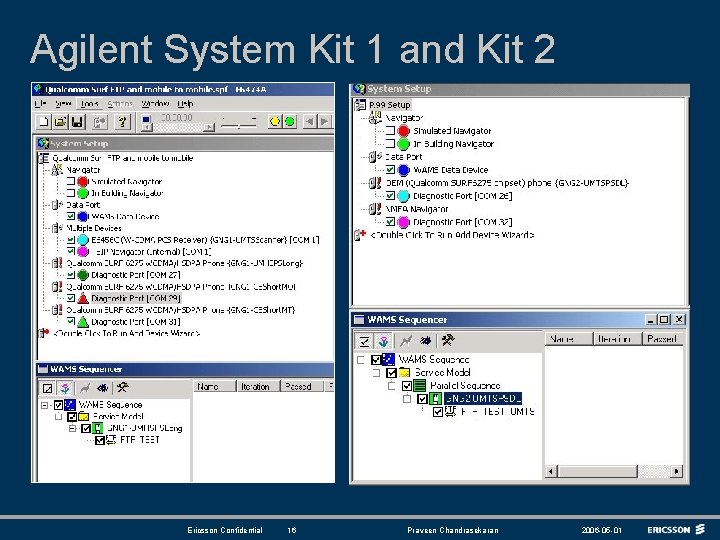
Task: Click bug debug icon in right WAMS Sequencer toolbar
Action: [426, 341]
